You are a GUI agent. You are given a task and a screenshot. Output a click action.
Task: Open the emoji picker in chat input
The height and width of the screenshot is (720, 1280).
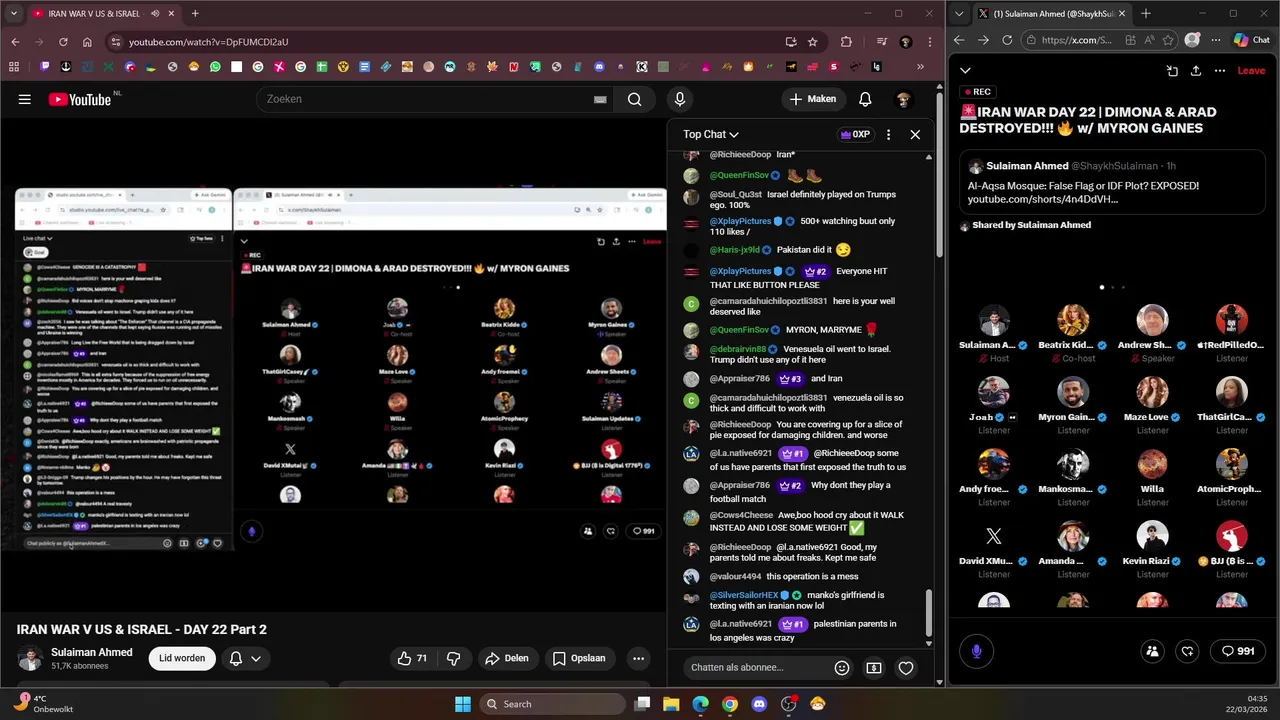(842, 668)
